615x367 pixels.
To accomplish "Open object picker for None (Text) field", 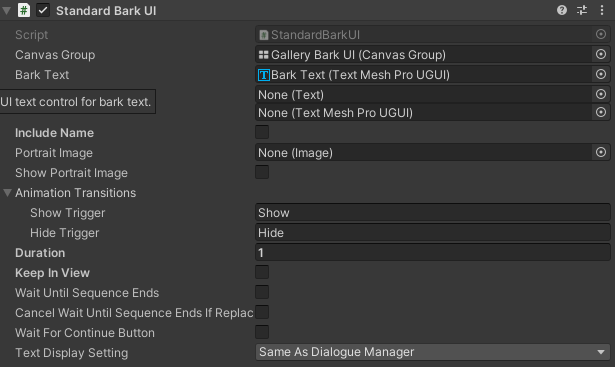I will [601, 94].
